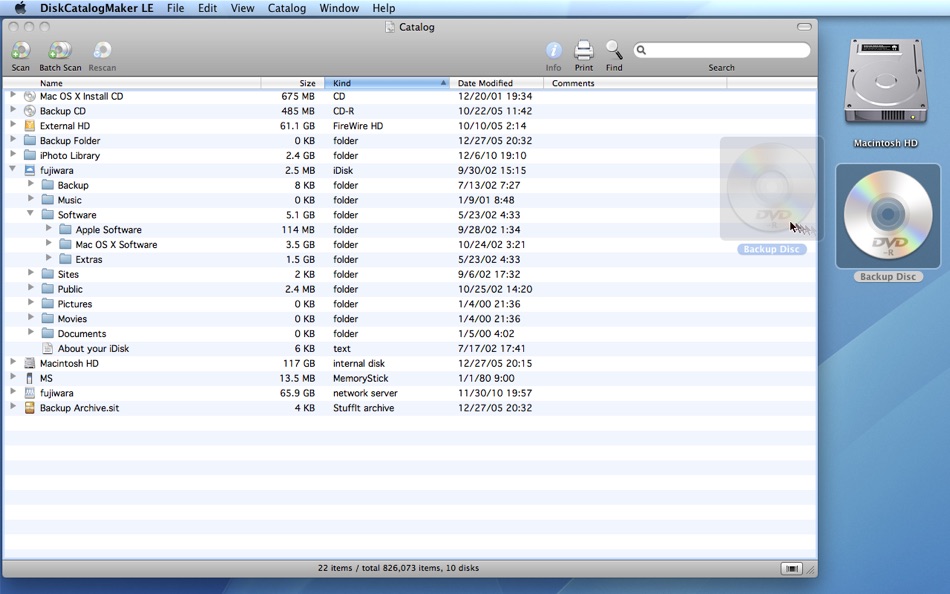Open the View menu
Image resolution: width=950 pixels, height=594 pixels.
[242, 8]
